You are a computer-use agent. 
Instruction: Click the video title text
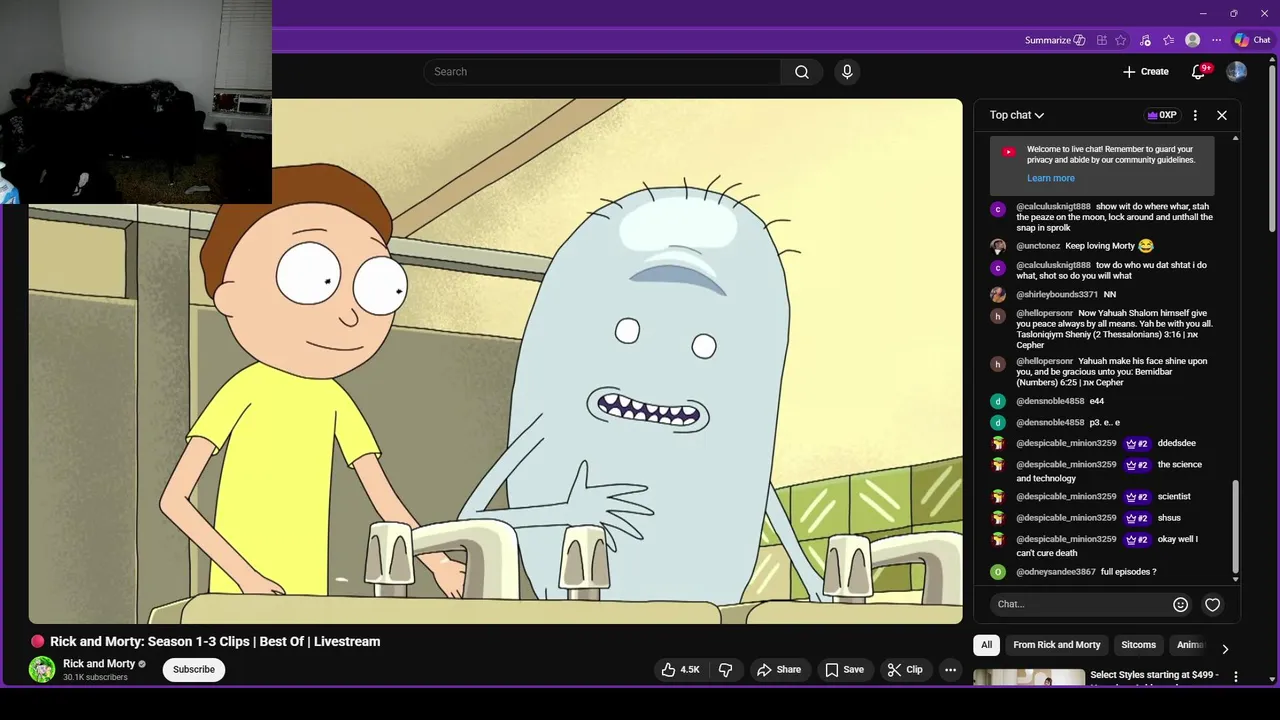(215, 642)
